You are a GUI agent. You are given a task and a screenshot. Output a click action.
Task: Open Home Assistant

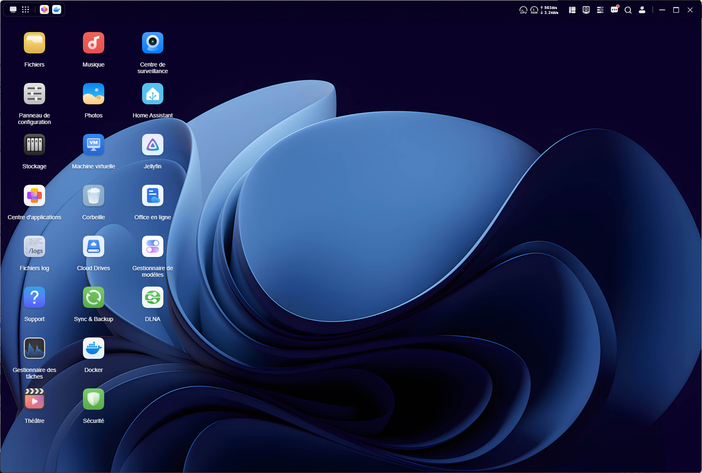point(153,94)
